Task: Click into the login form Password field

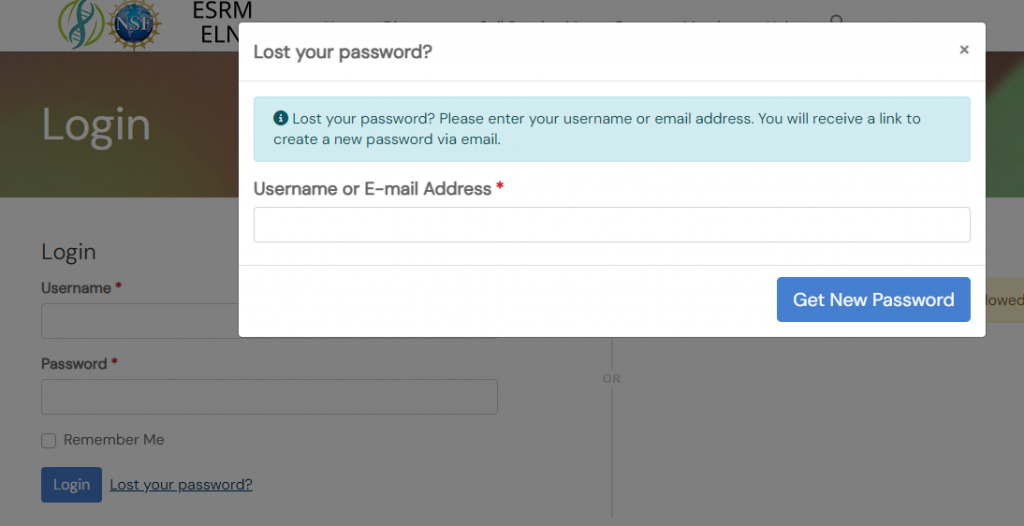Action: click(269, 397)
